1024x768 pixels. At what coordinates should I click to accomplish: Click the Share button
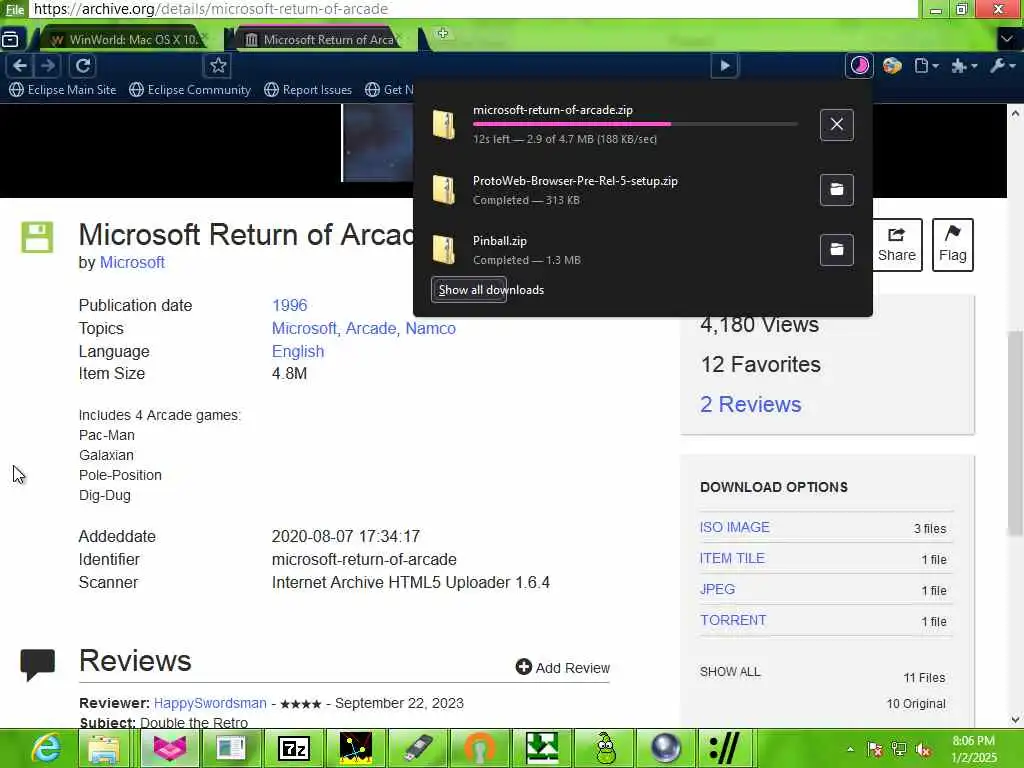click(897, 245)
